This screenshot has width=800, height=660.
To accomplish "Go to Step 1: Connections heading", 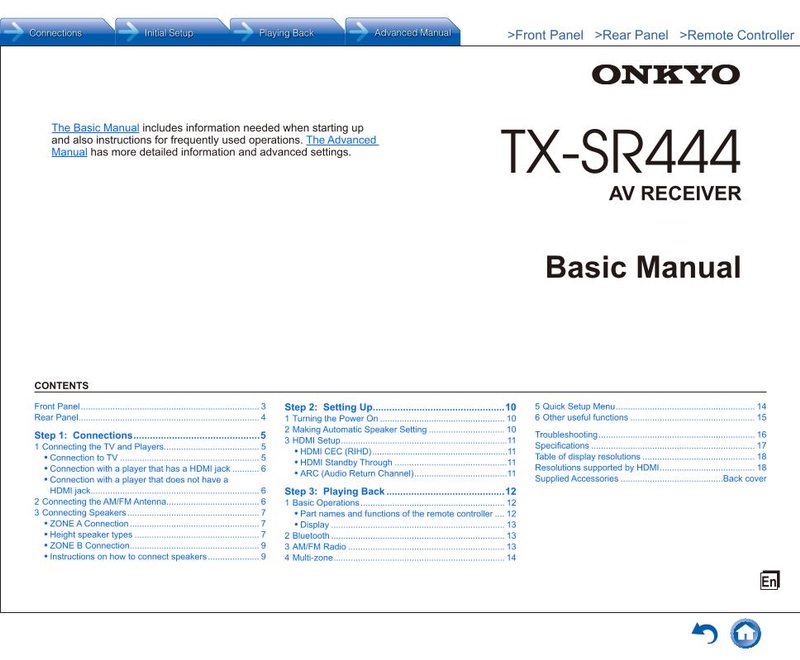I will (x=150, y=435).
